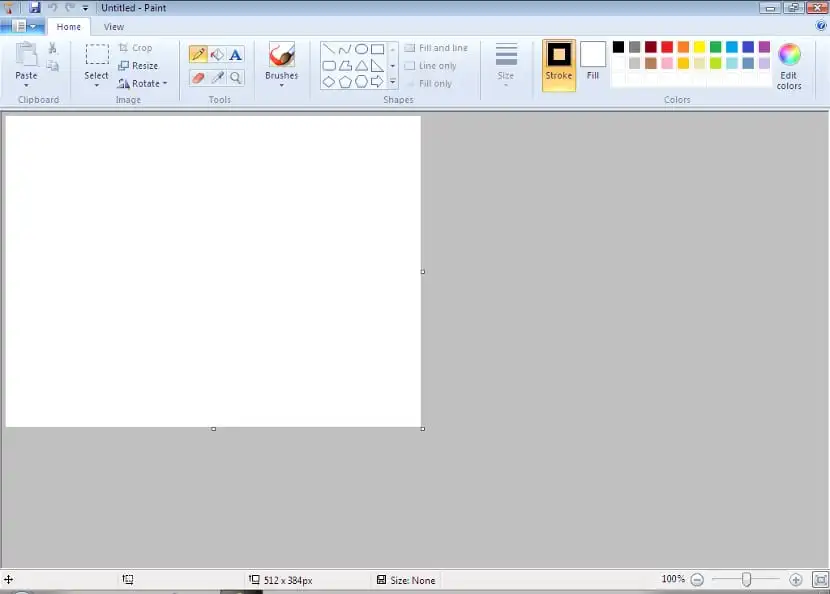Open the Help question mark icon
The width and height of the screenshot is (830, 594).
tap(821, 25)
